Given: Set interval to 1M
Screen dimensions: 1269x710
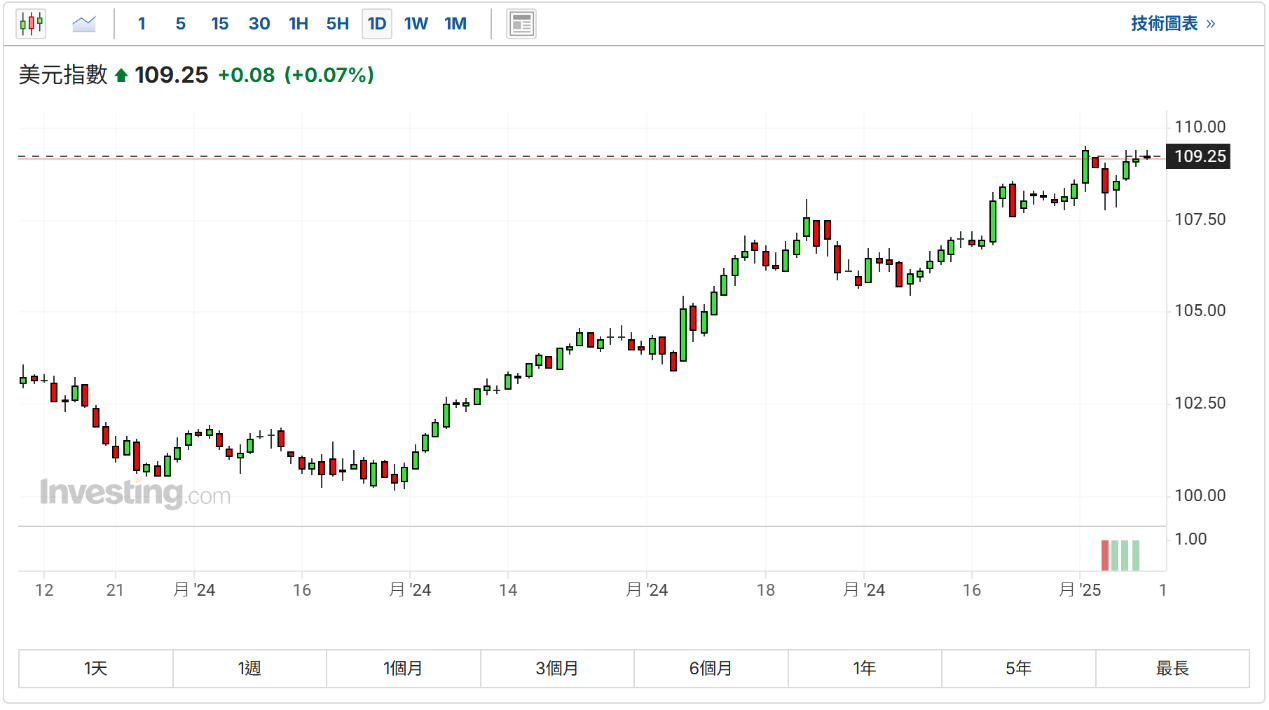Looking at the screenshot, I should [455, 23].
